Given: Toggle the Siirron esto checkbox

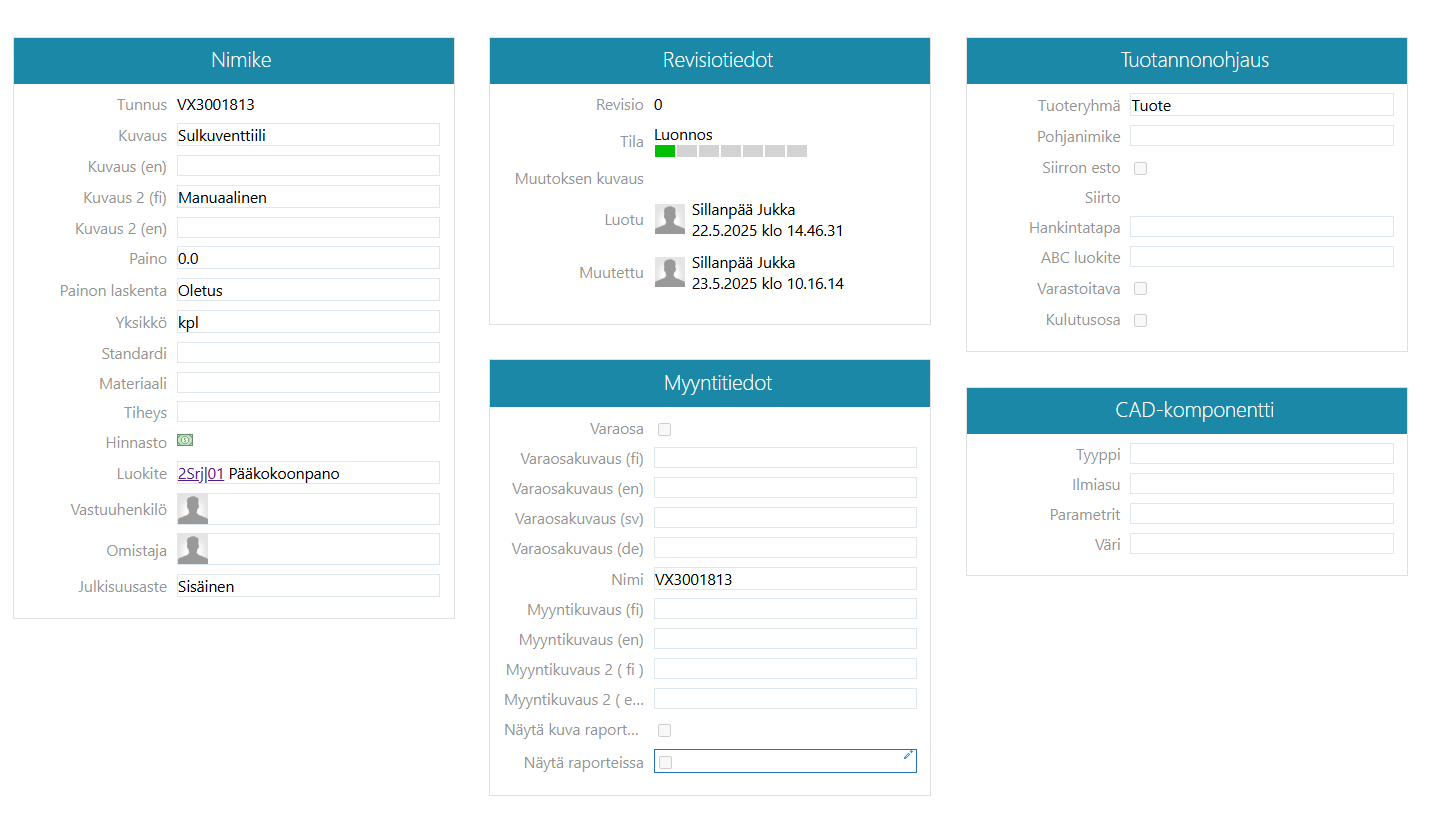Looking at the screenshot, I should tap(1140, 168).
